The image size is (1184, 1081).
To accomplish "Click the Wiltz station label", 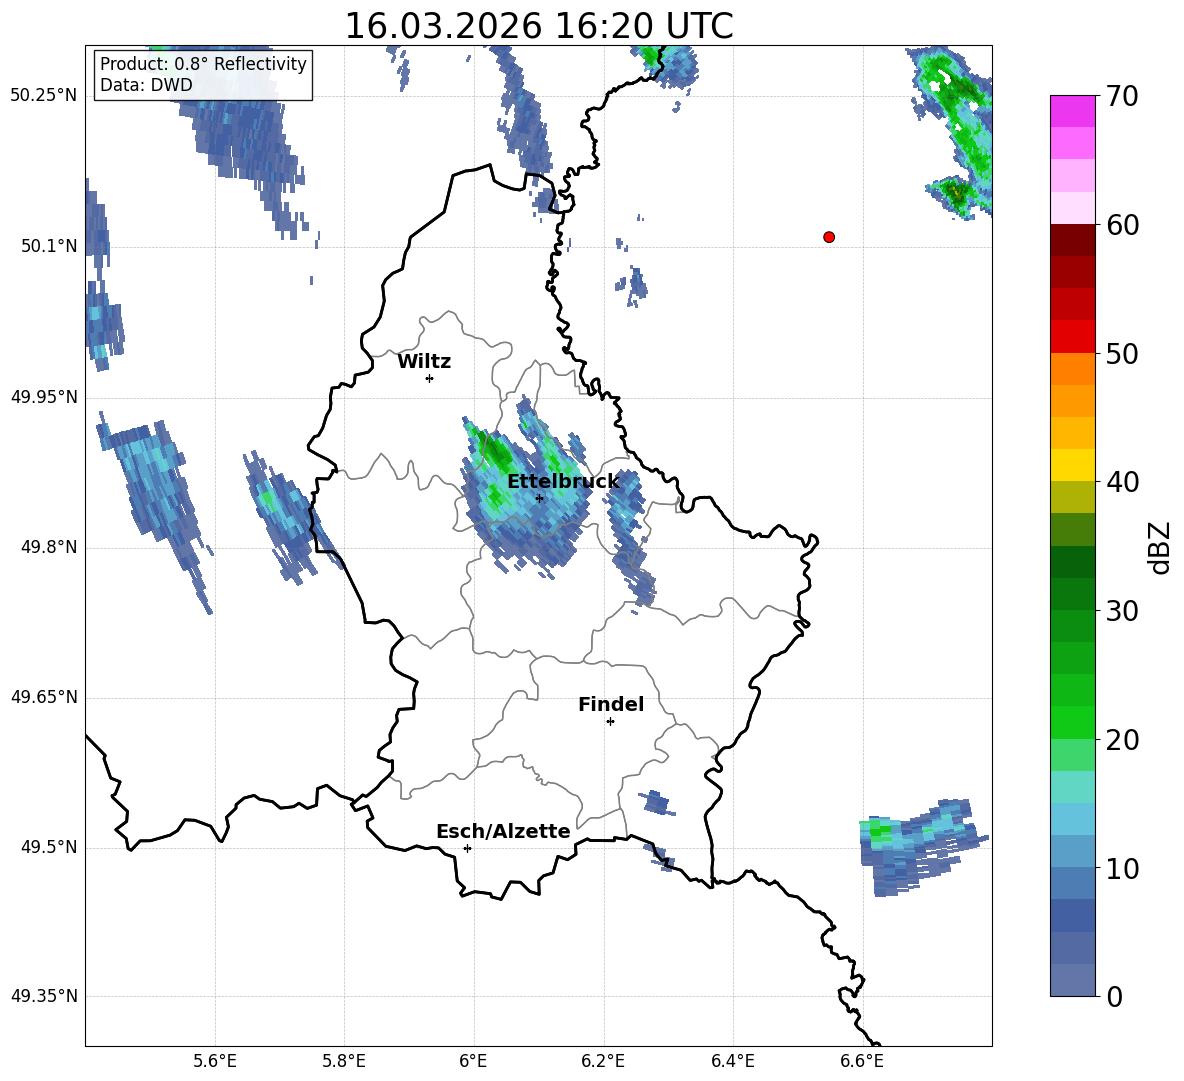I will (x=424, y=362).
